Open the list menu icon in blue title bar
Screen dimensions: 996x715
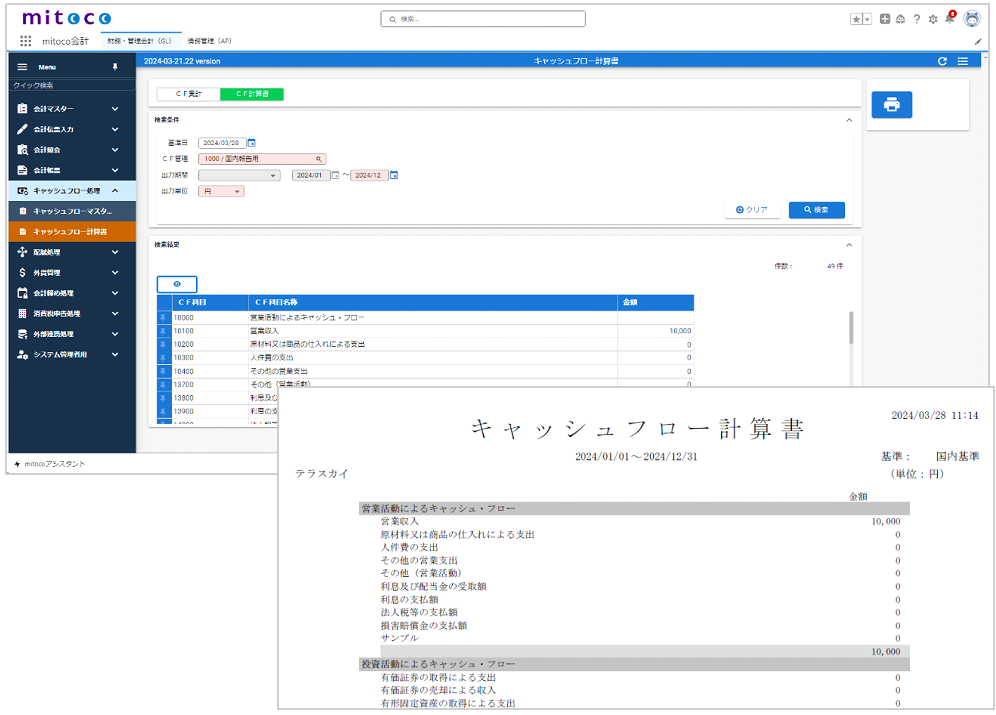963,61
